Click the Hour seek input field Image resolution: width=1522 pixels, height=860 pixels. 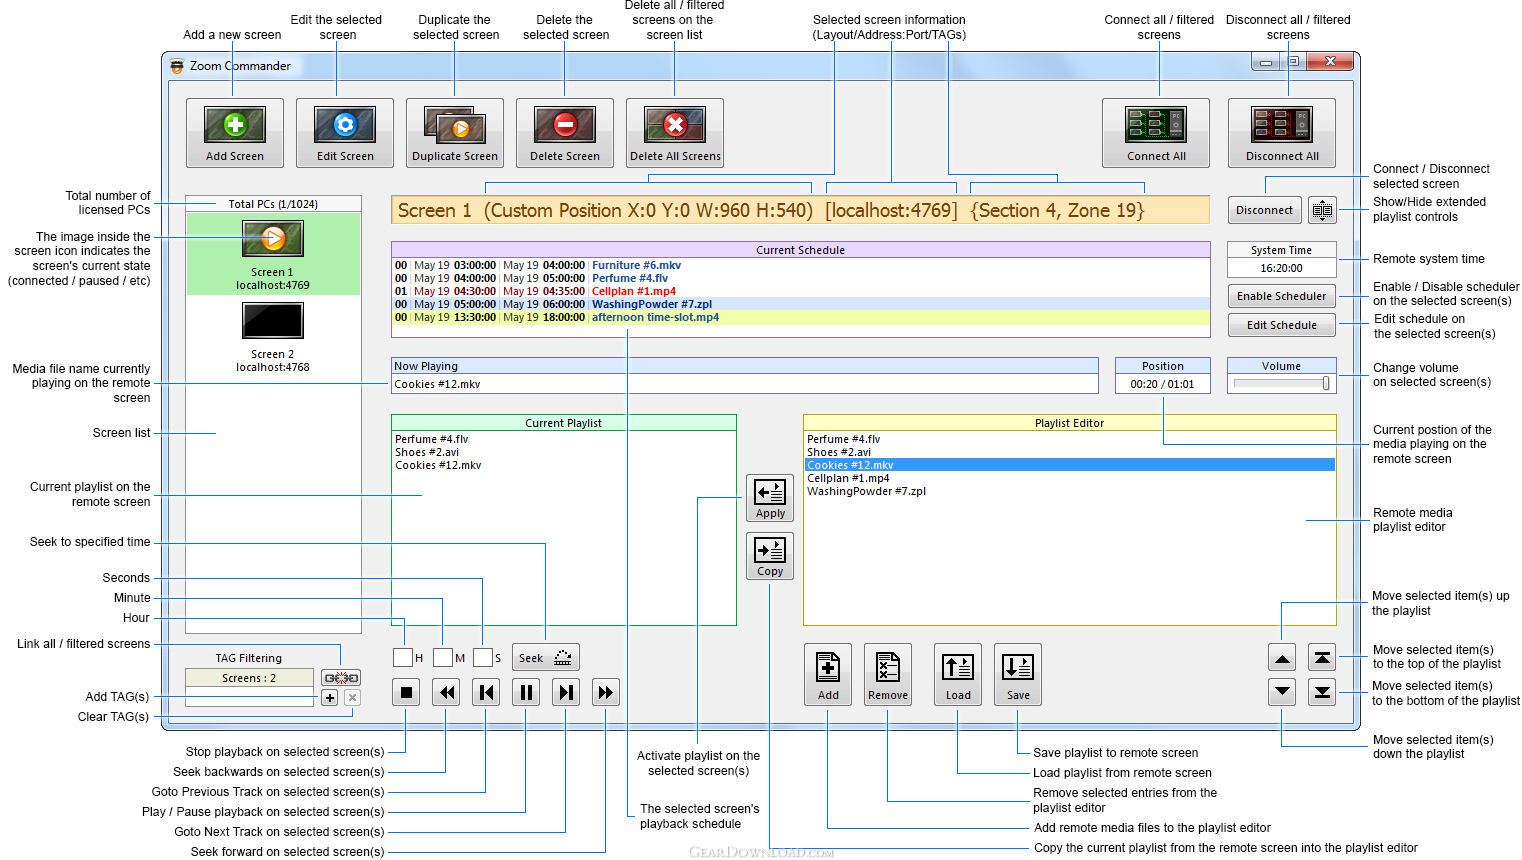(x=403, y=657)
